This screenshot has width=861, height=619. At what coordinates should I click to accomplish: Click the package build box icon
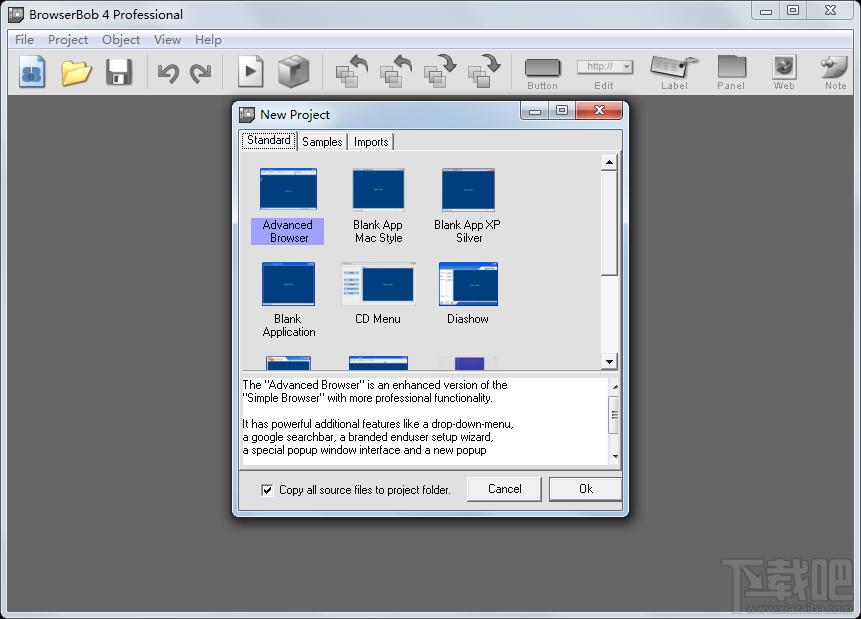pos(293,72)
